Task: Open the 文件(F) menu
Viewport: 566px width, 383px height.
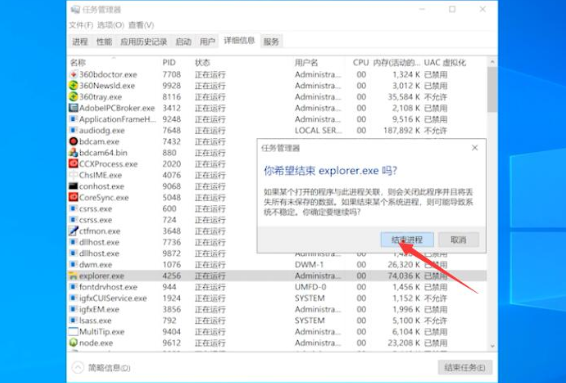Action: 81,25
